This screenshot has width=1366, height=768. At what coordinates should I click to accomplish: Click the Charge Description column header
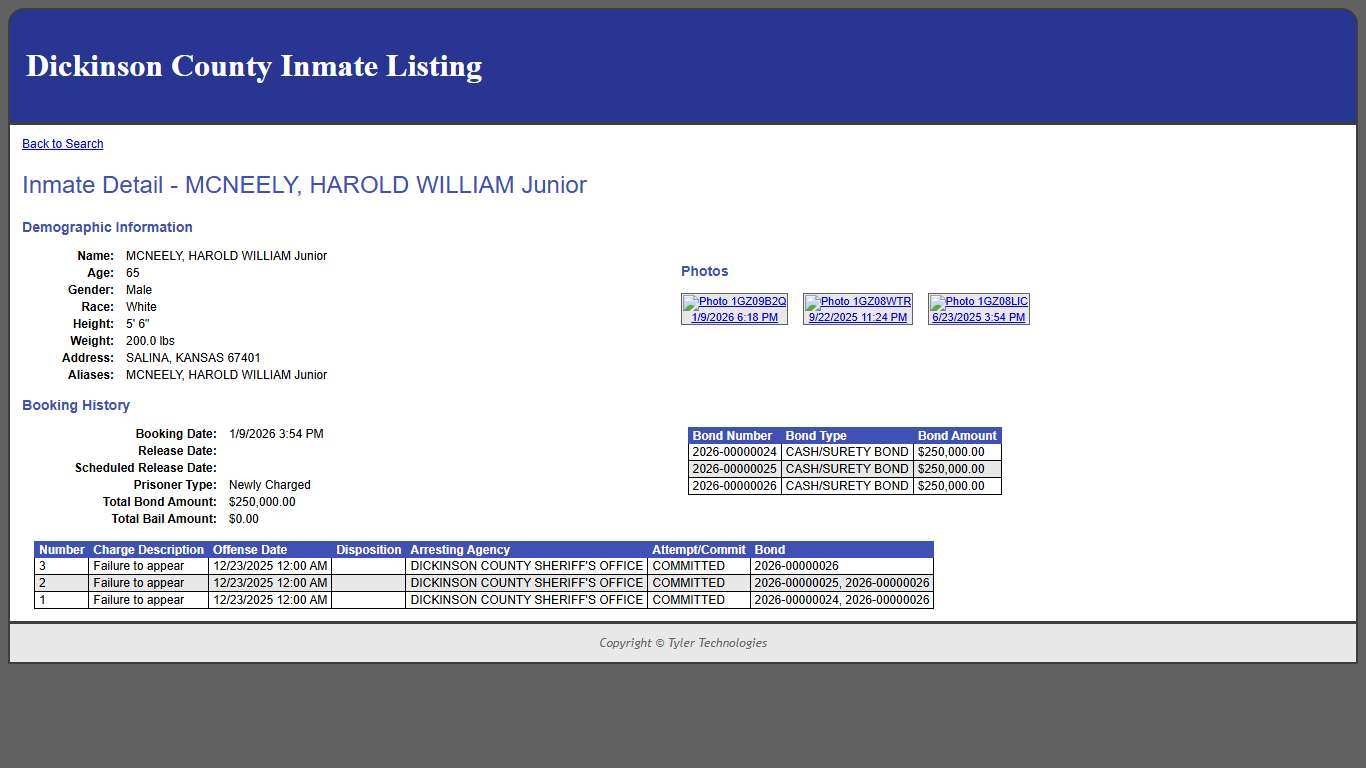[x=147, y=549]
